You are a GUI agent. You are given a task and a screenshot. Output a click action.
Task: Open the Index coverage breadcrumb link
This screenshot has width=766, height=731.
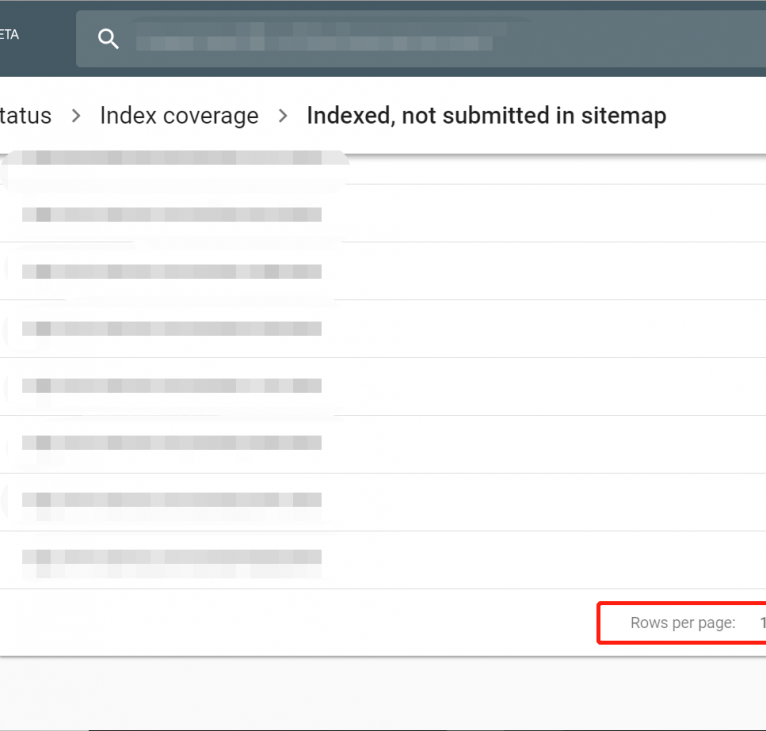point(179,116)
